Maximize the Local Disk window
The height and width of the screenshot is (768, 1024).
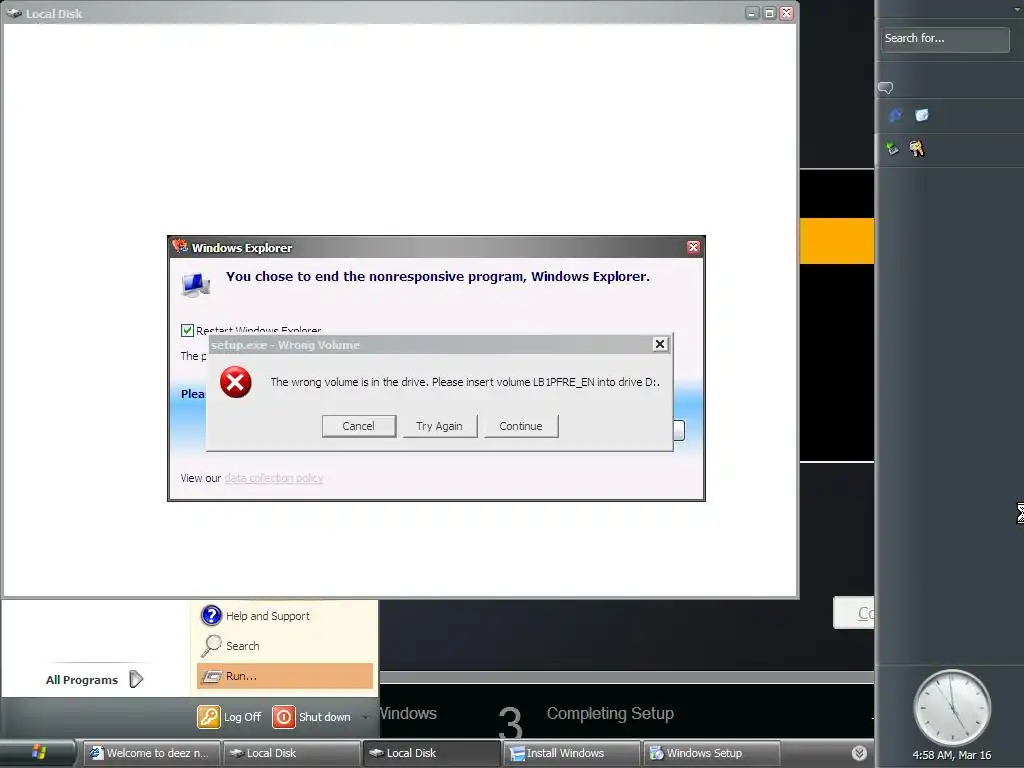pos(769,13)
